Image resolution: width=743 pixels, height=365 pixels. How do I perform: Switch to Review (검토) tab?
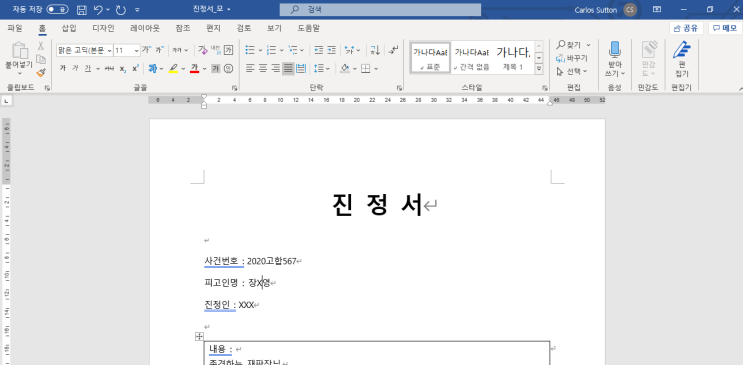244,28
